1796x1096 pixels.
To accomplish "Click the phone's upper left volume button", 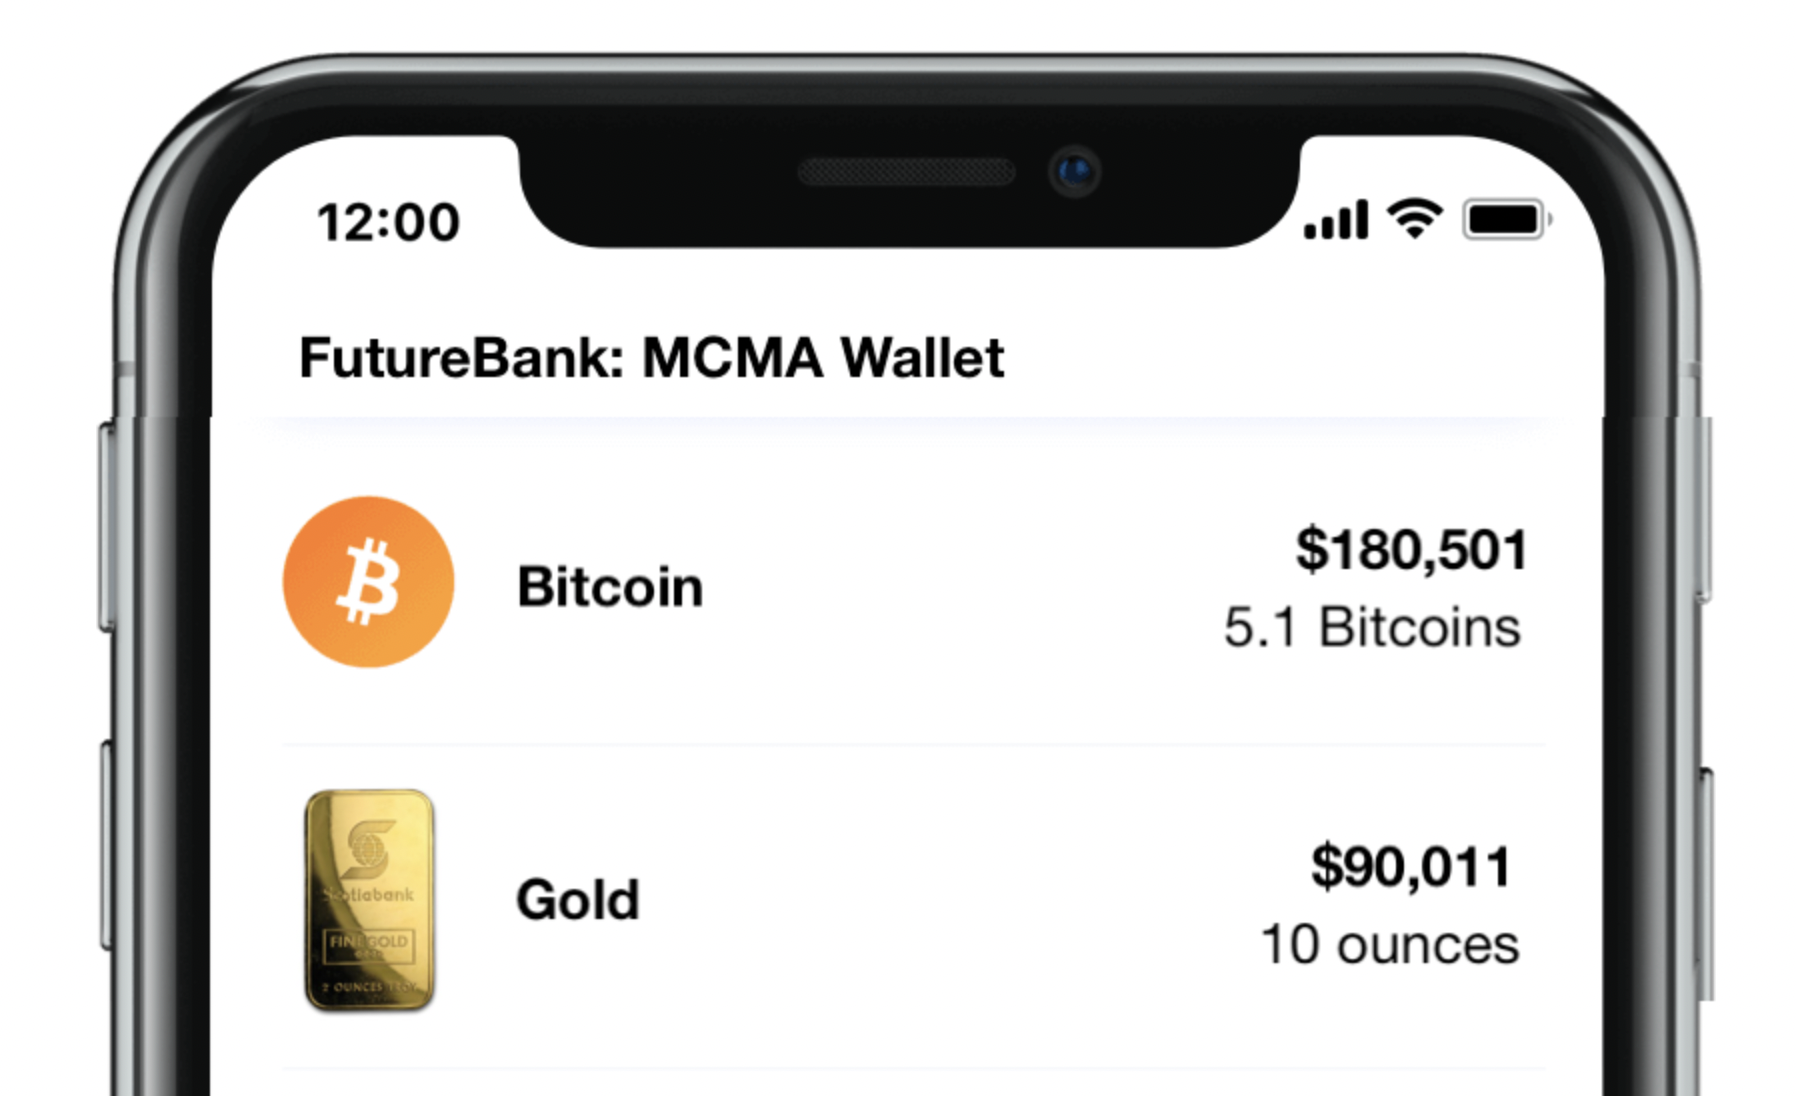I will pos(106,527).
